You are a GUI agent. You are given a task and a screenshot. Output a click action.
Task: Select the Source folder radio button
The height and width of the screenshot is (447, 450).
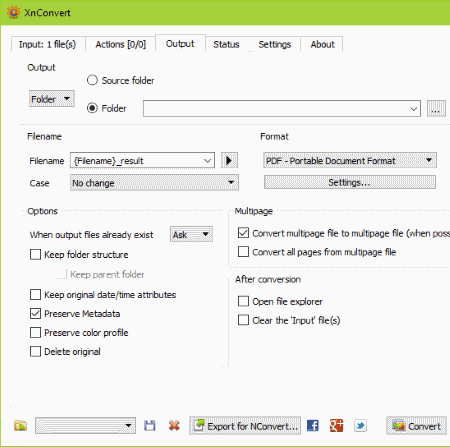pos(92,80)
